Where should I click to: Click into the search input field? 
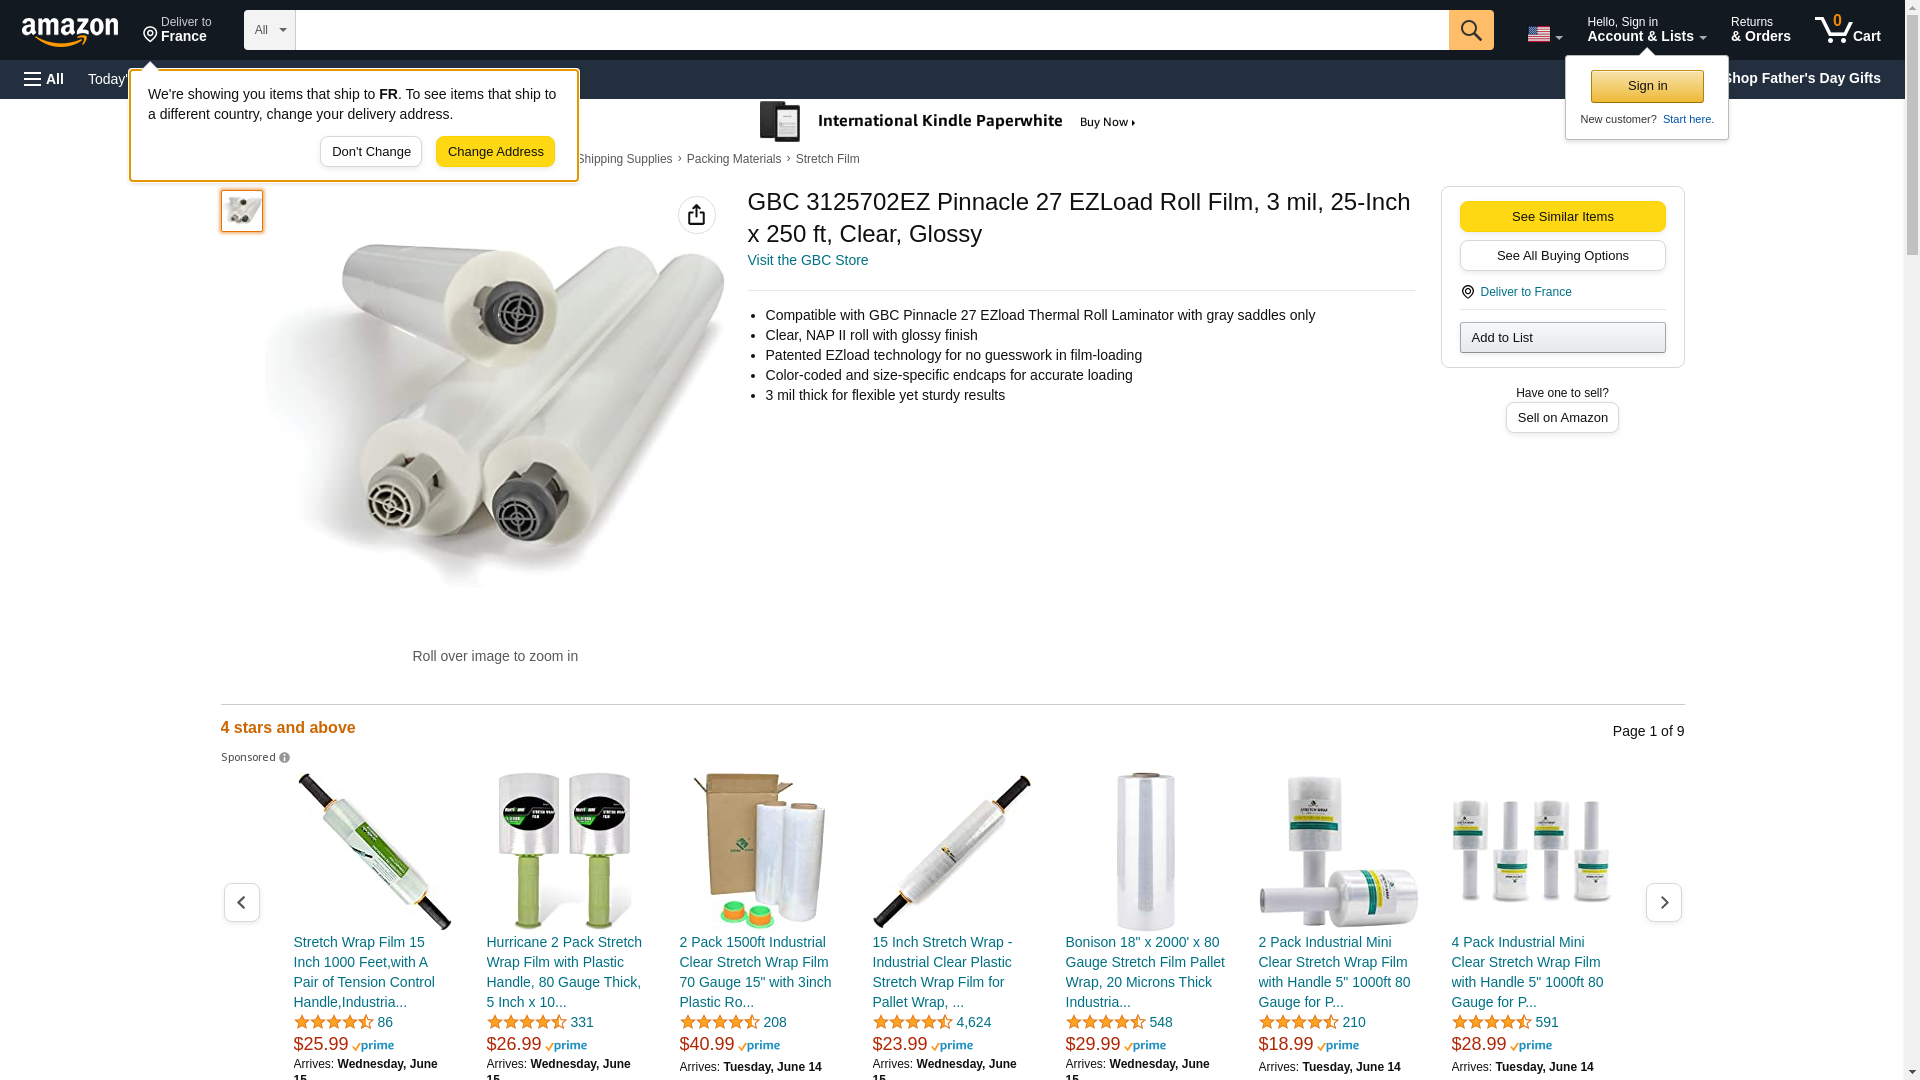[x=872, y=30]
